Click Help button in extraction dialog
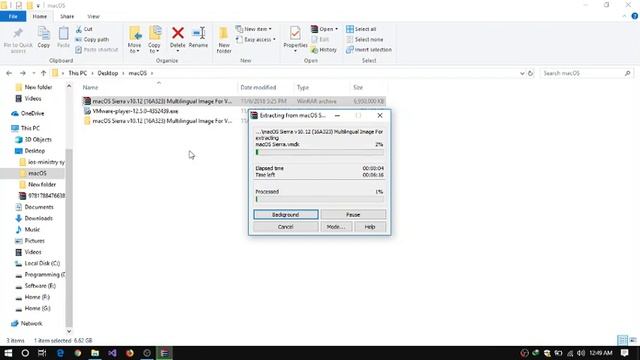Screen dimensions: 640x360 point(370,227)
